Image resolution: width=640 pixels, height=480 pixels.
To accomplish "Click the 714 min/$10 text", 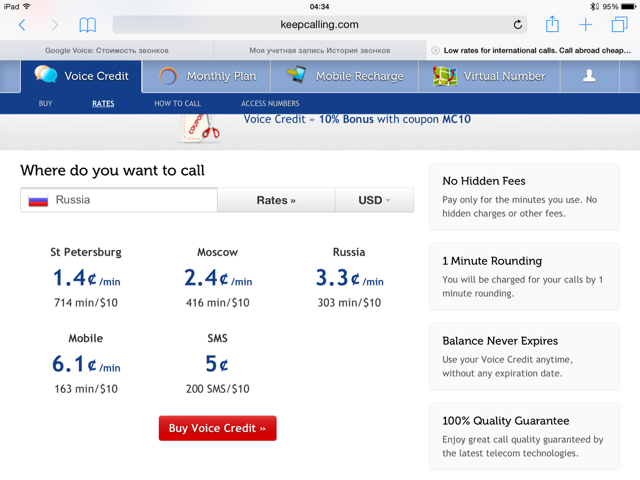I will coord(86,303).
